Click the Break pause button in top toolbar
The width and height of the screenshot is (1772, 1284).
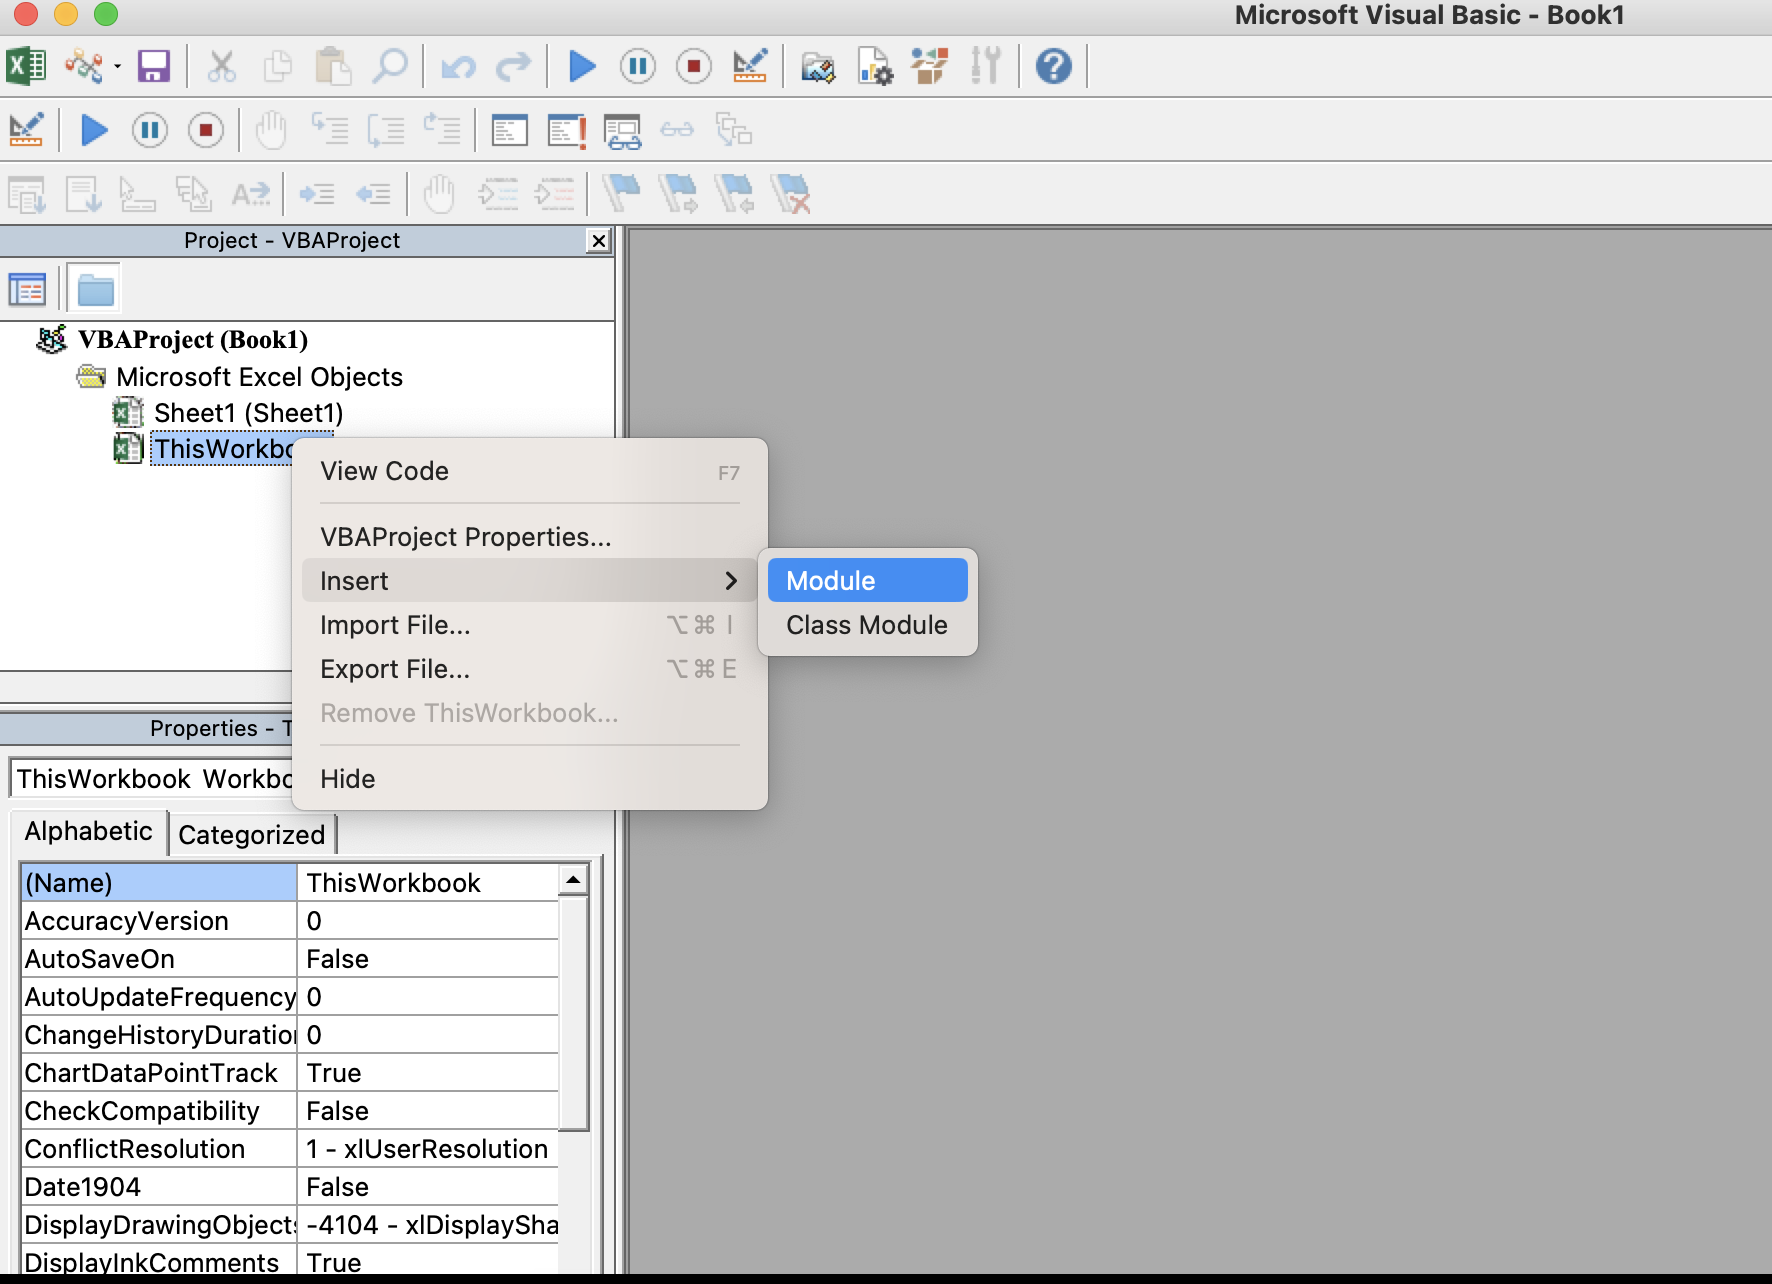(638, 67)
